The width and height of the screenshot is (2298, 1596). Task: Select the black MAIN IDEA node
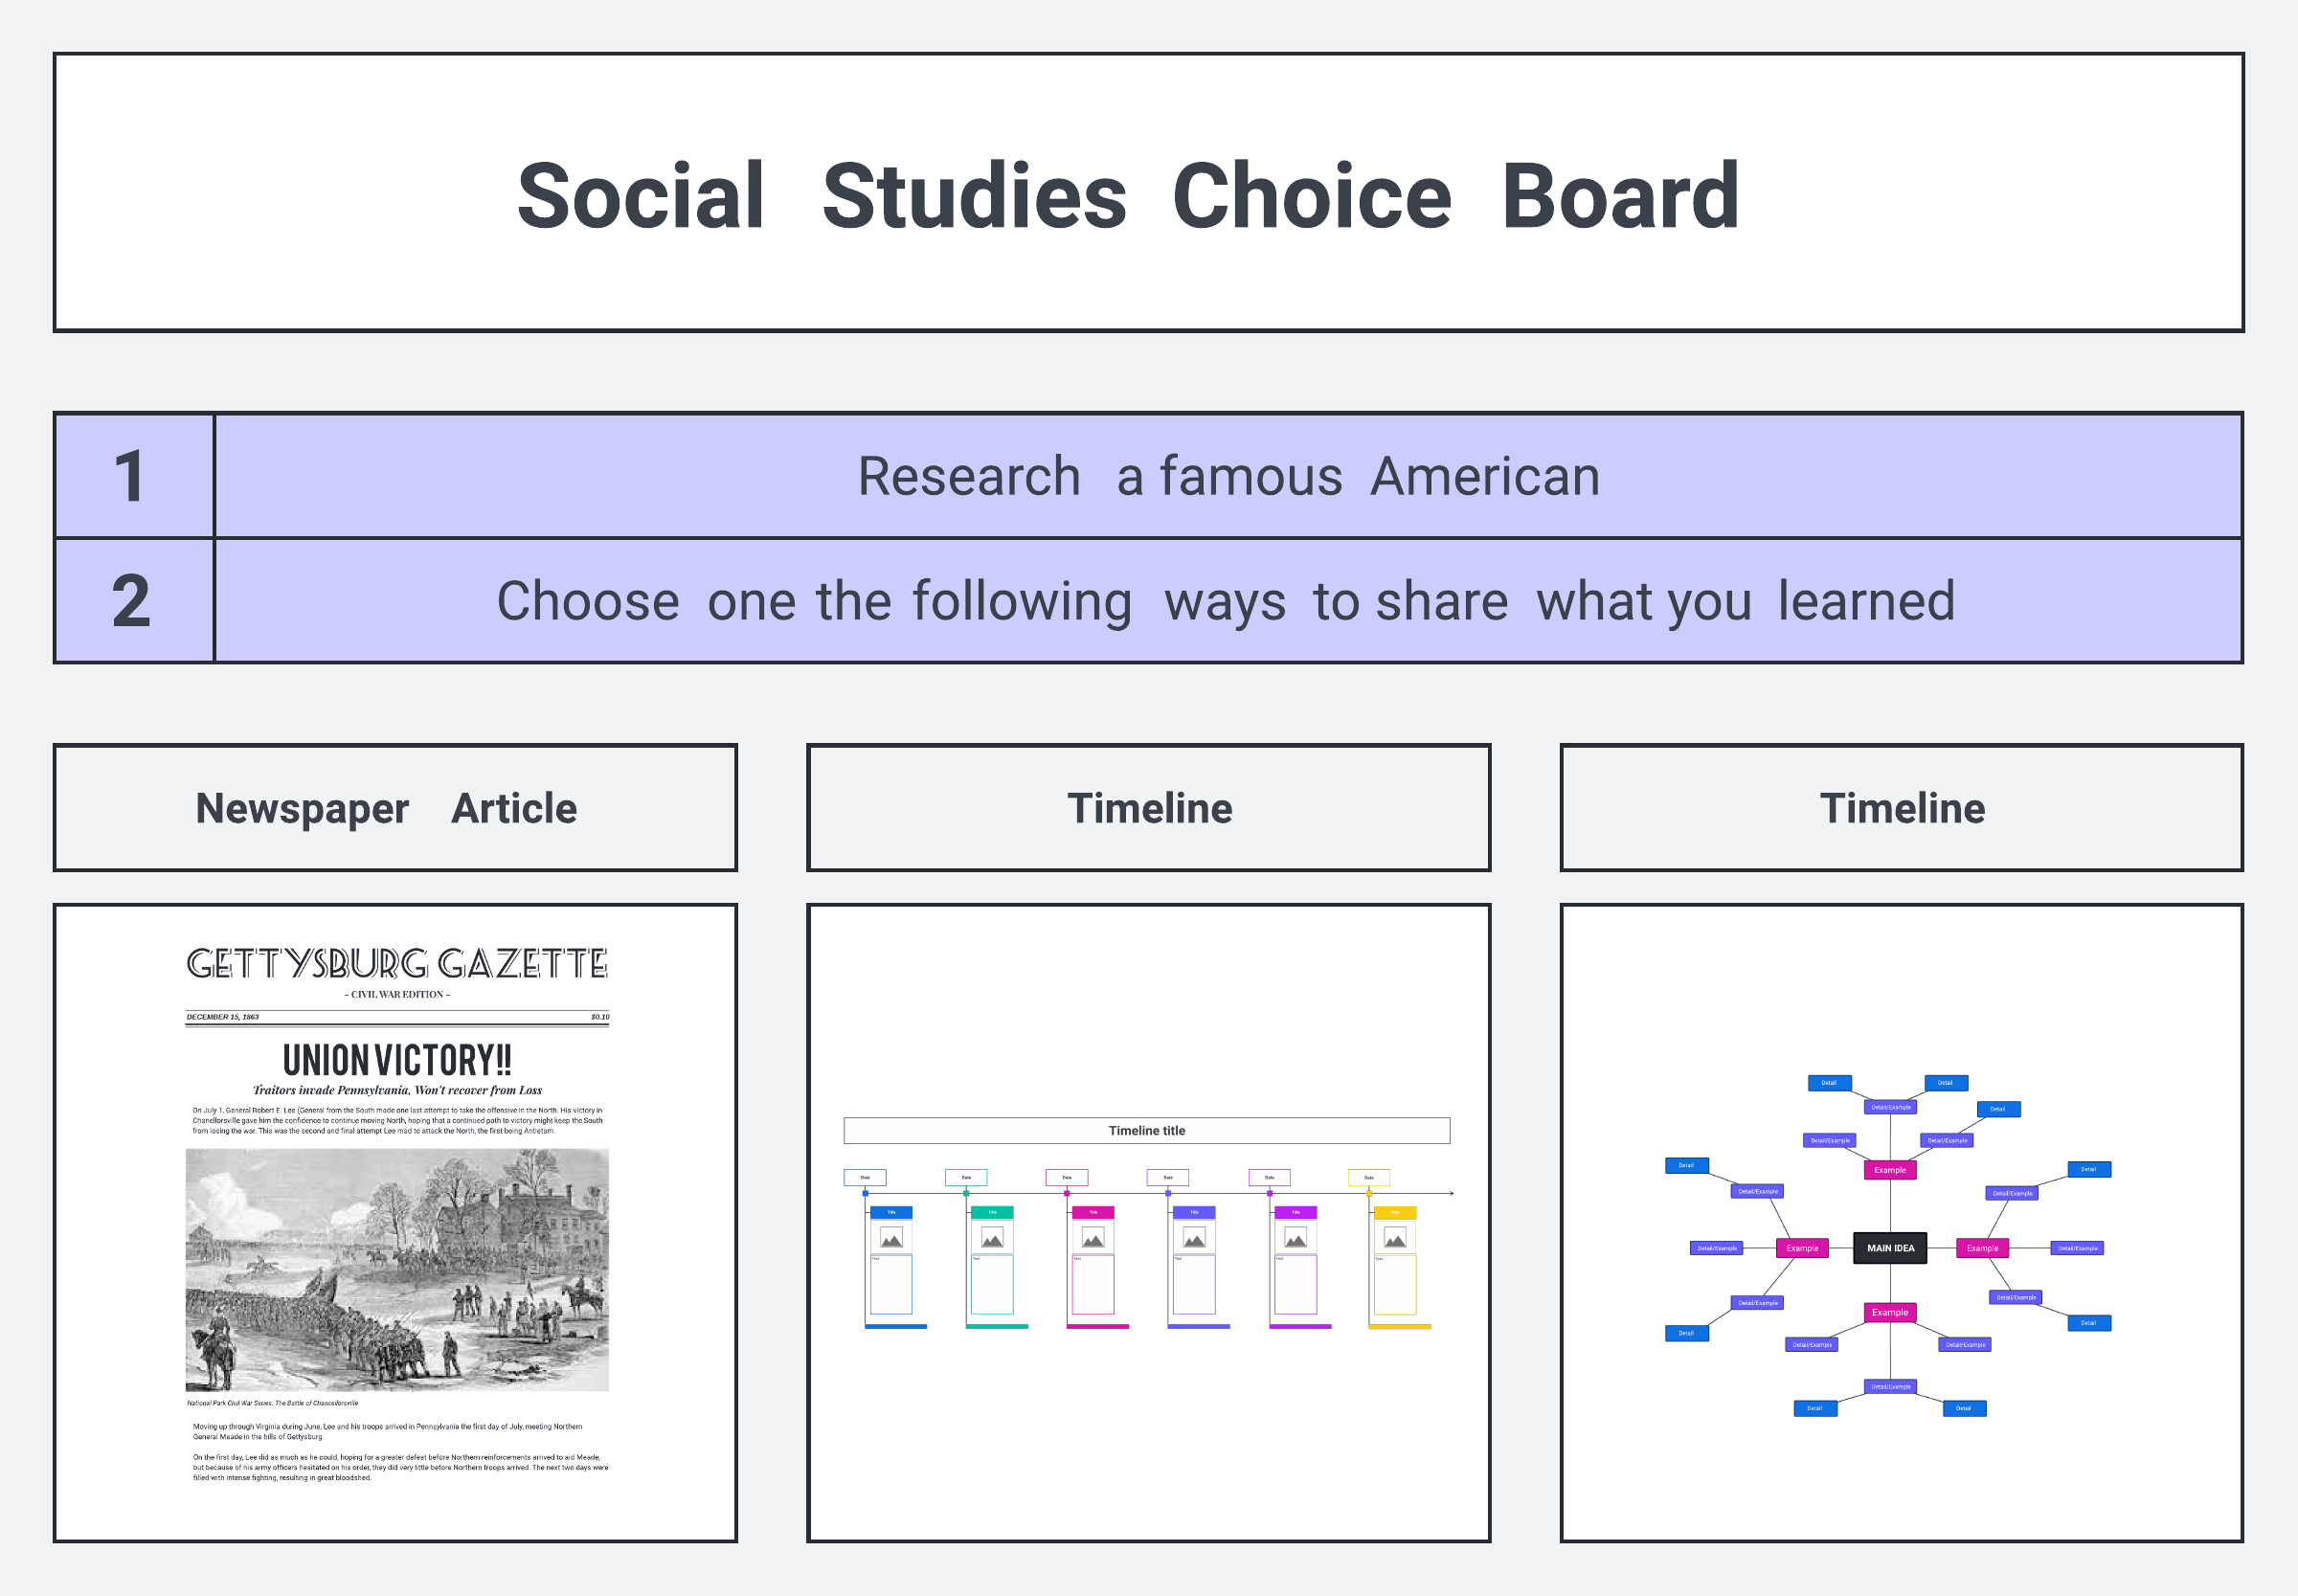click(1890, 1248)
